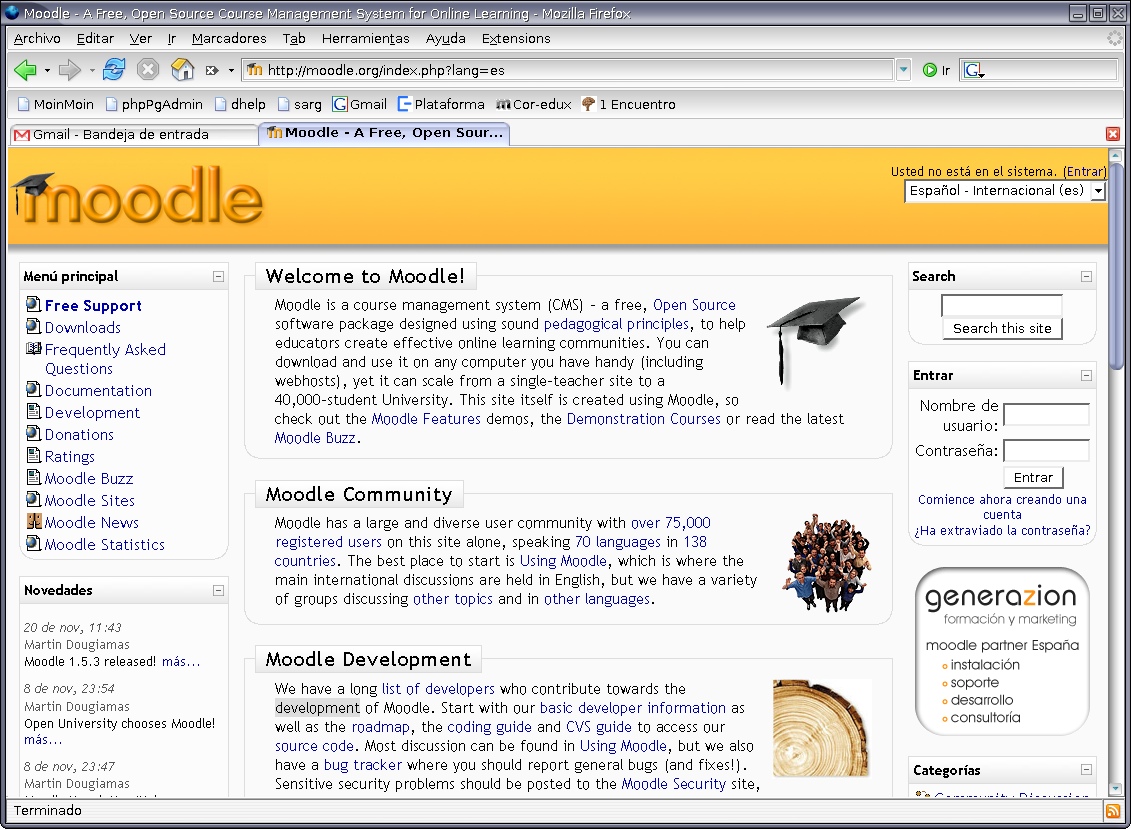Open the 1 Encuentro bookmark
Screen dimensions: 1131x829
click(628, 104)
